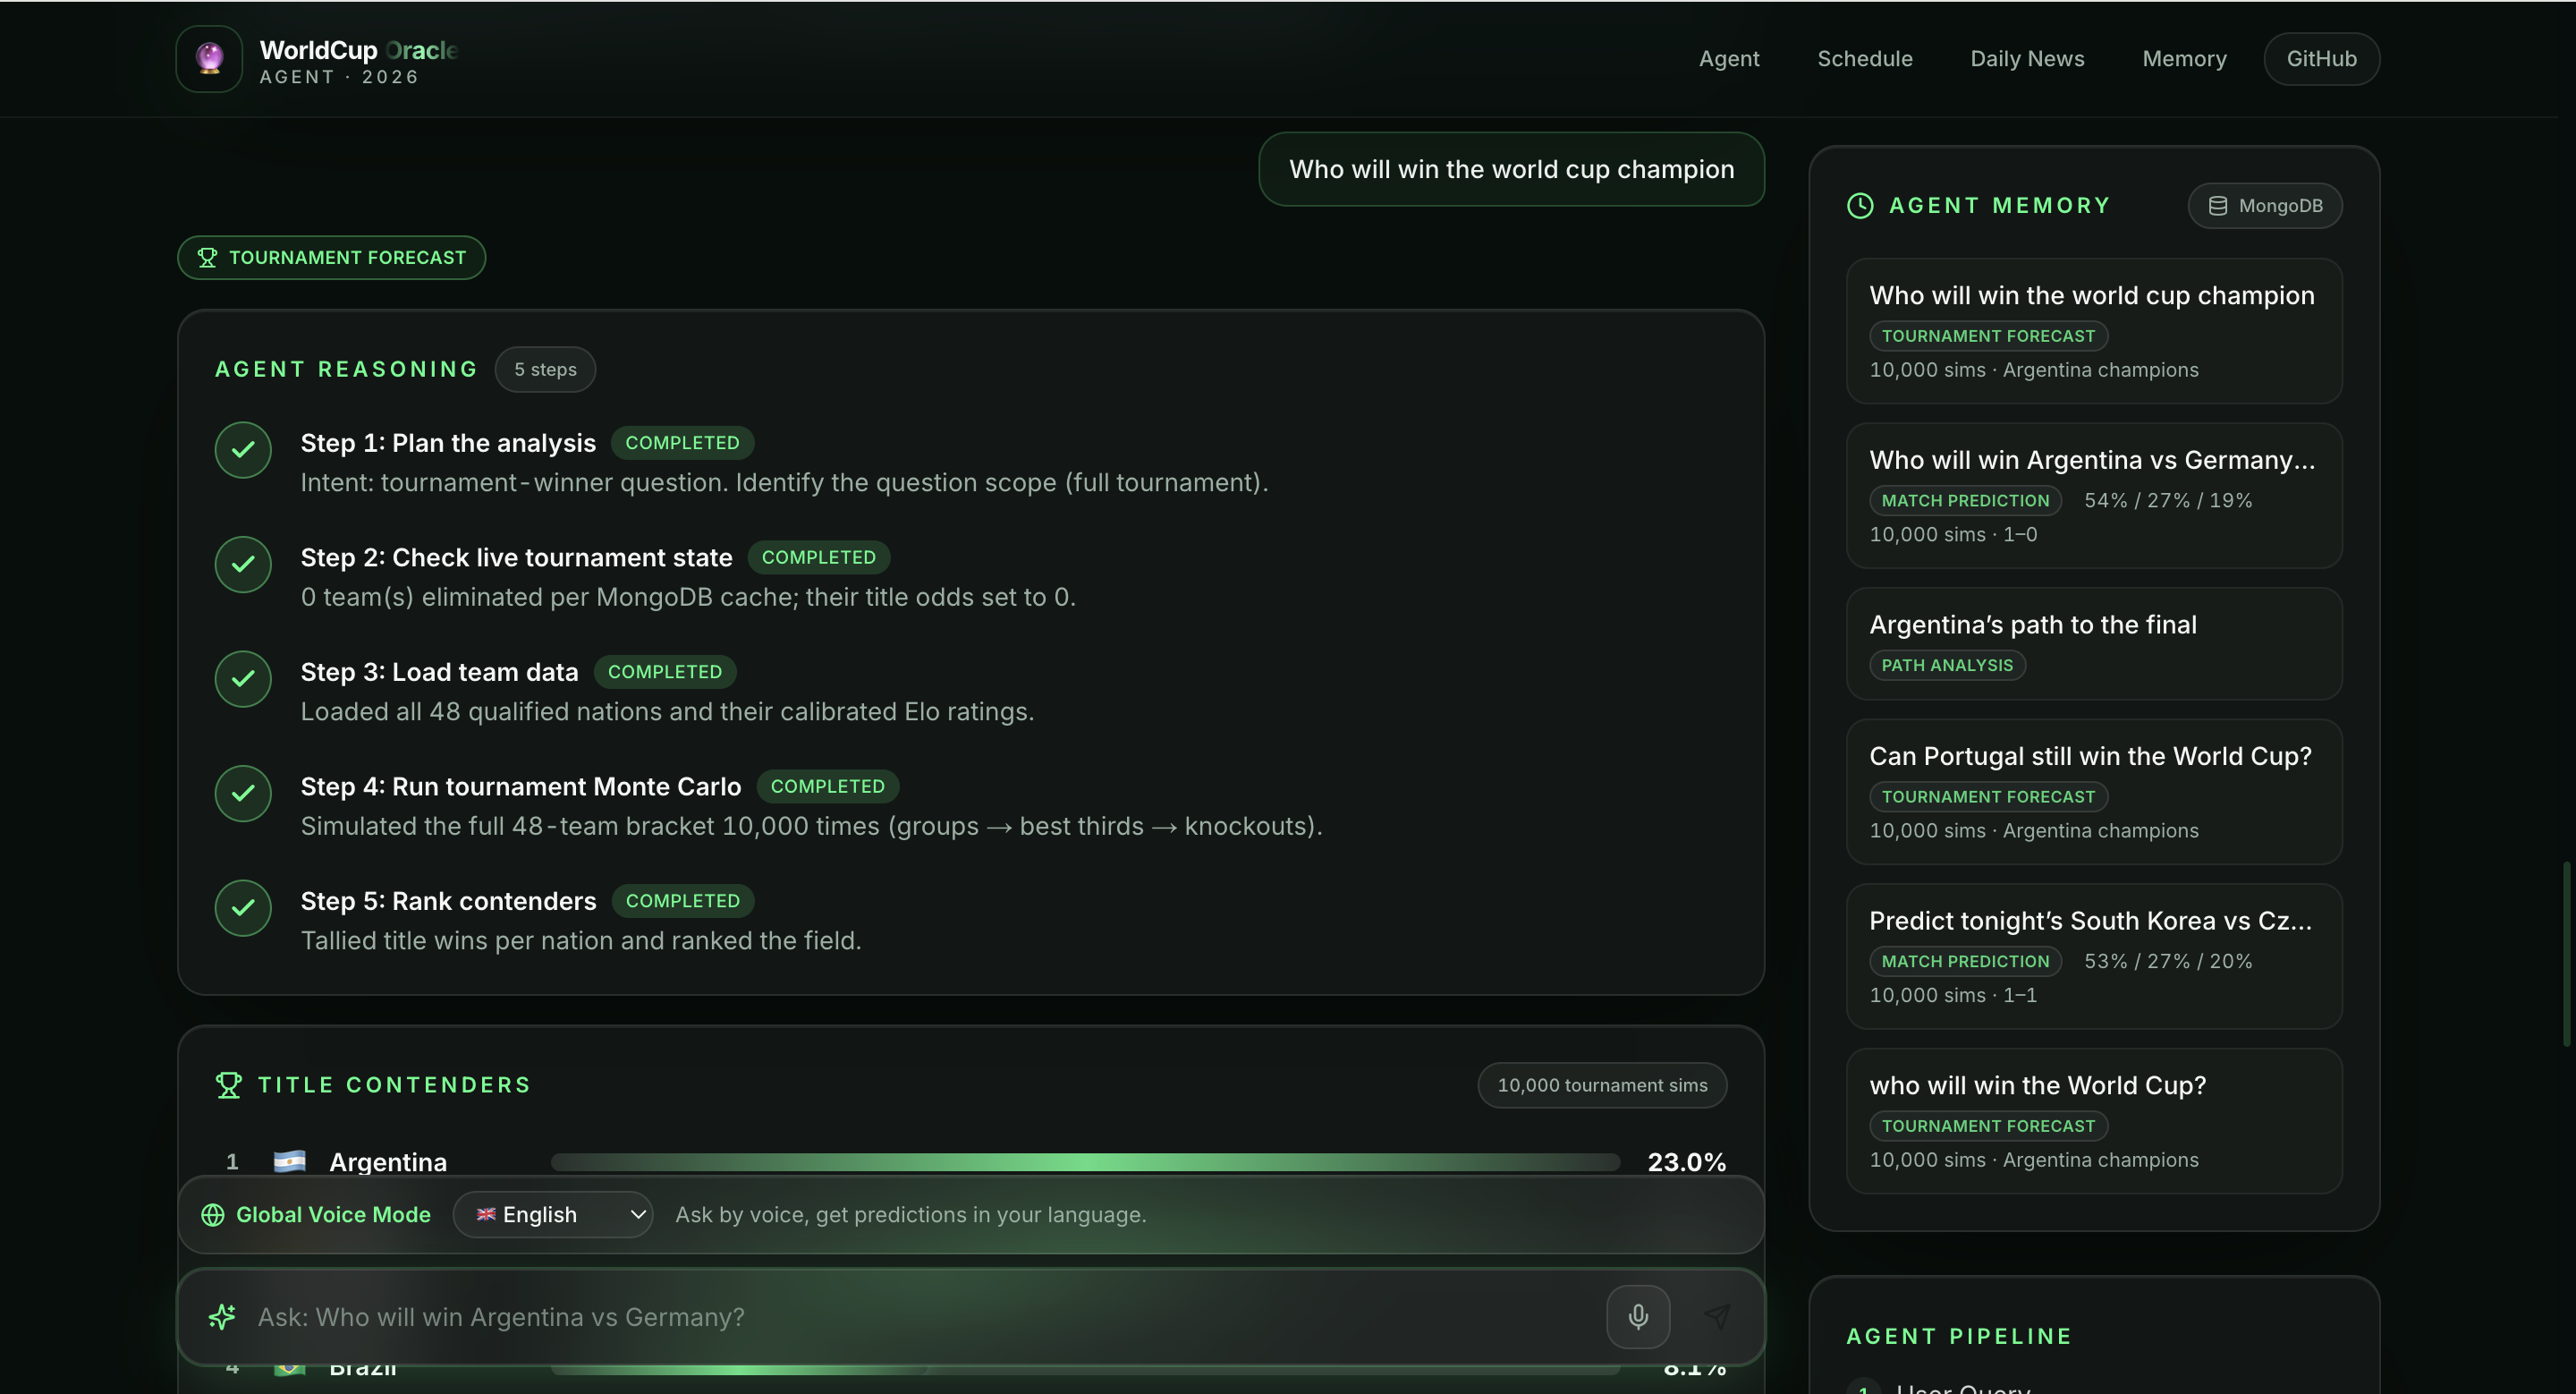Screen dimensions: 2576x1394
Task: Open the Memory nav item
Action: point(2184,59)
